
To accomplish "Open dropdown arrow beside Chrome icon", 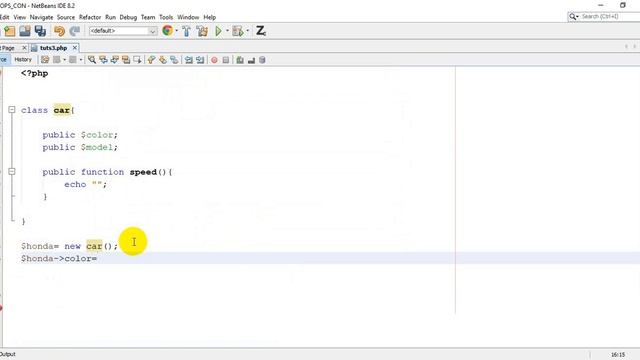I will [176, 31].
